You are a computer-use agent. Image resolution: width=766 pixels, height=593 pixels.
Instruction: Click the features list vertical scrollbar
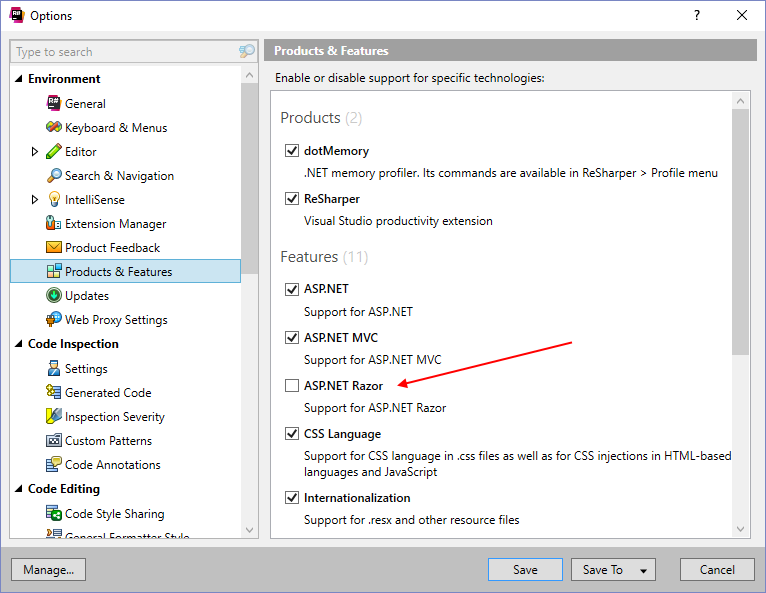point(740,230)
